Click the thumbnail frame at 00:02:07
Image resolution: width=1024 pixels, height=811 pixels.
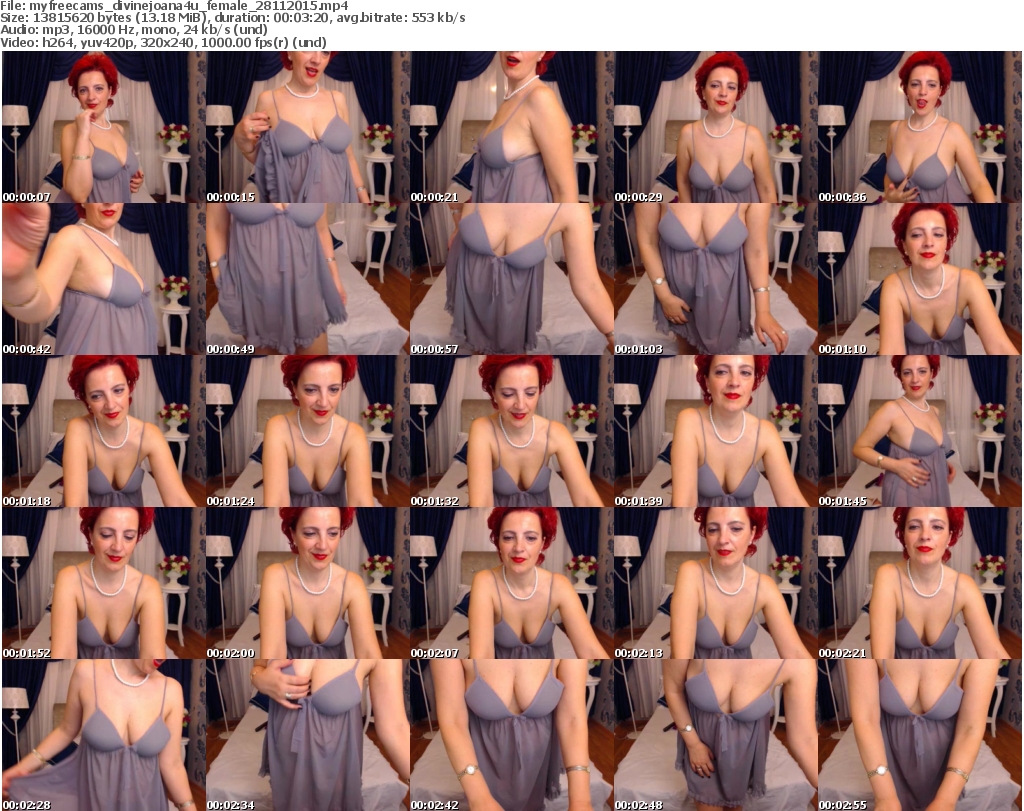pos(512,583)
